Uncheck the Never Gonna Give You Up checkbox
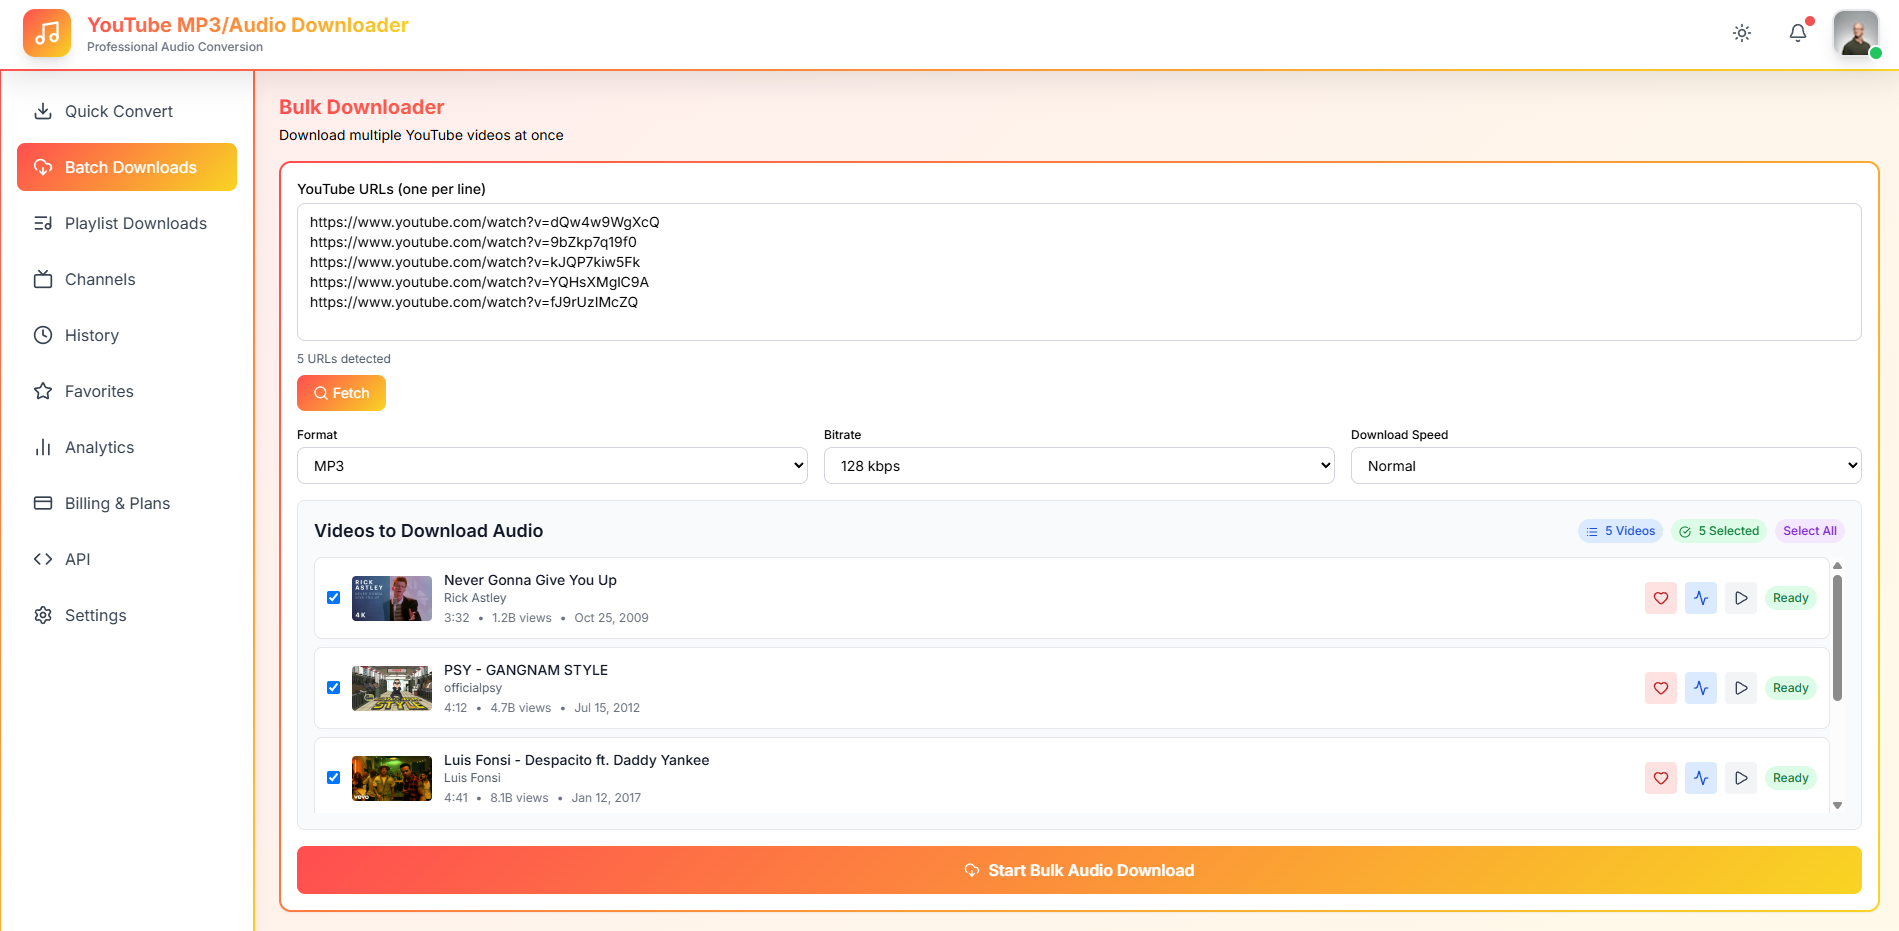Viewport: 1899px width, 931px height. [x=334, y=598]
